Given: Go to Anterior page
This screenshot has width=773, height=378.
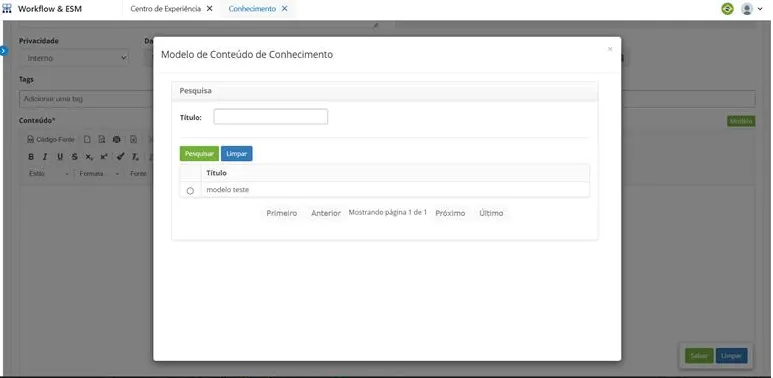Looking at the screenshot, I should pyautogui.click(x=326, y=213).
